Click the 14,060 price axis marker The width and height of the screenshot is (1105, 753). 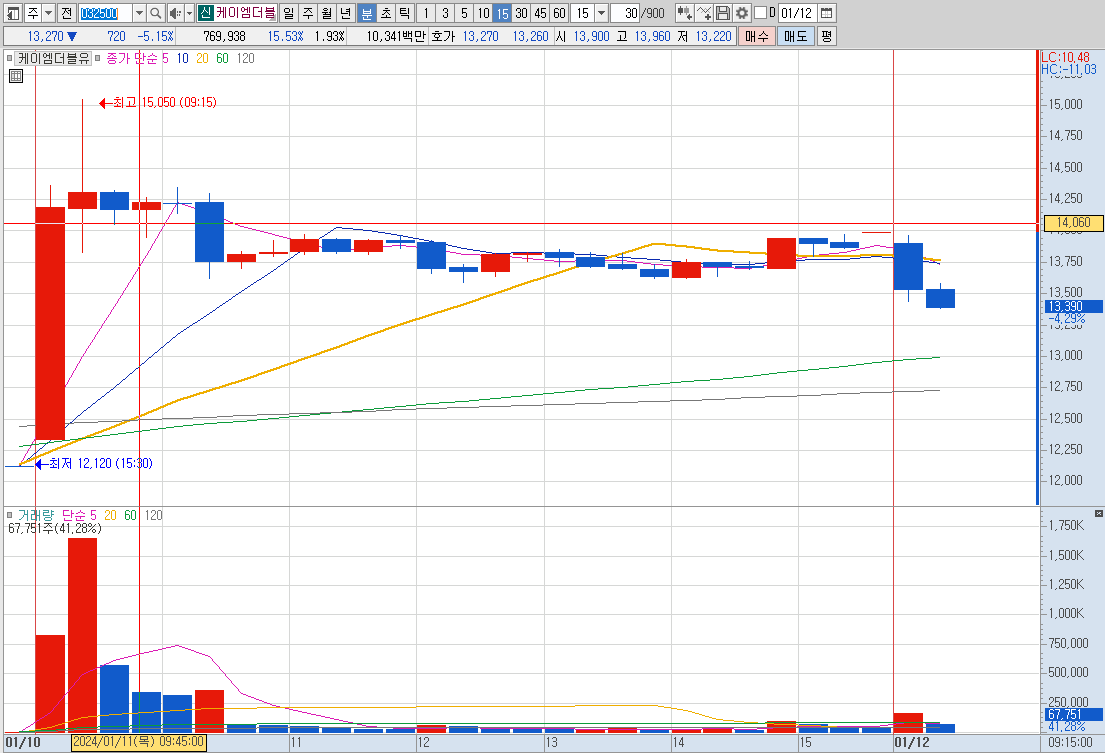tap(1073, 223)
